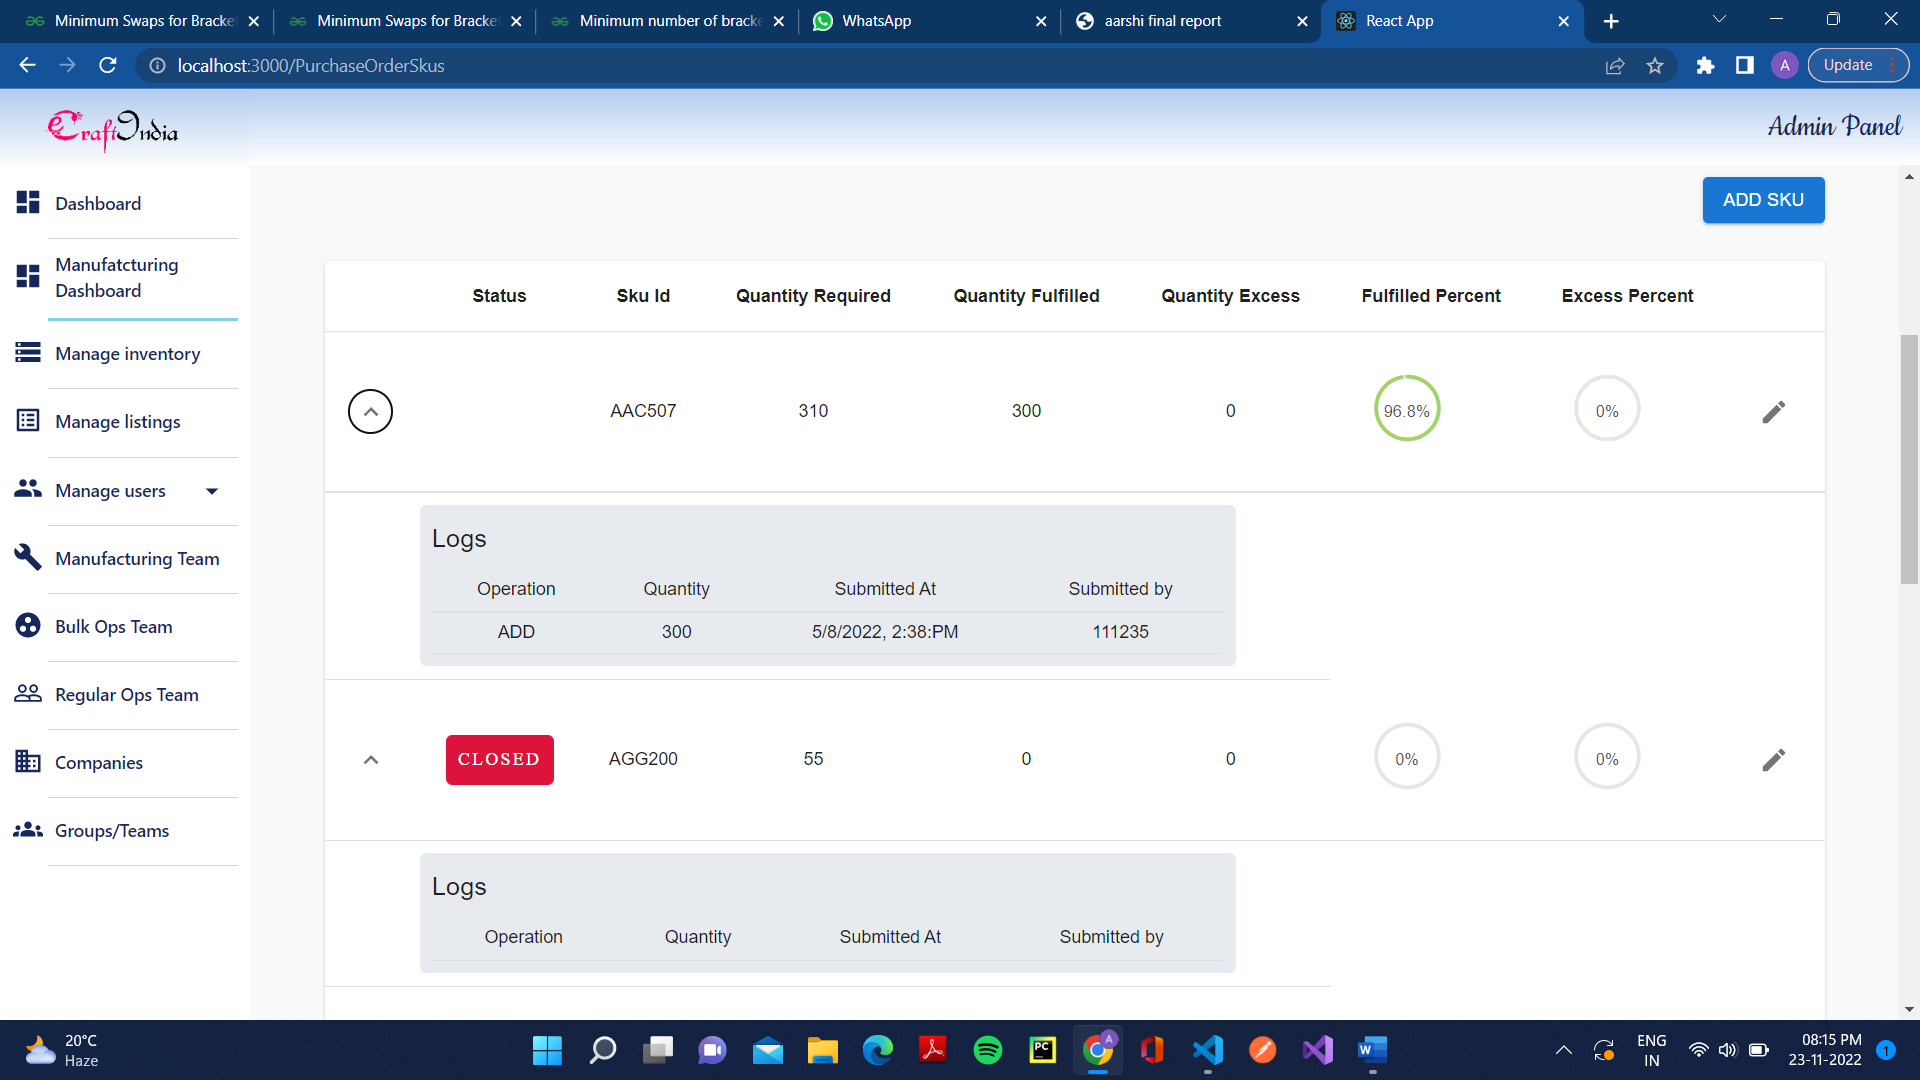The width and height of the screenshot is (1920, 1080).
Task: Select the Companies building icon
Action: [x=27, y=762]
